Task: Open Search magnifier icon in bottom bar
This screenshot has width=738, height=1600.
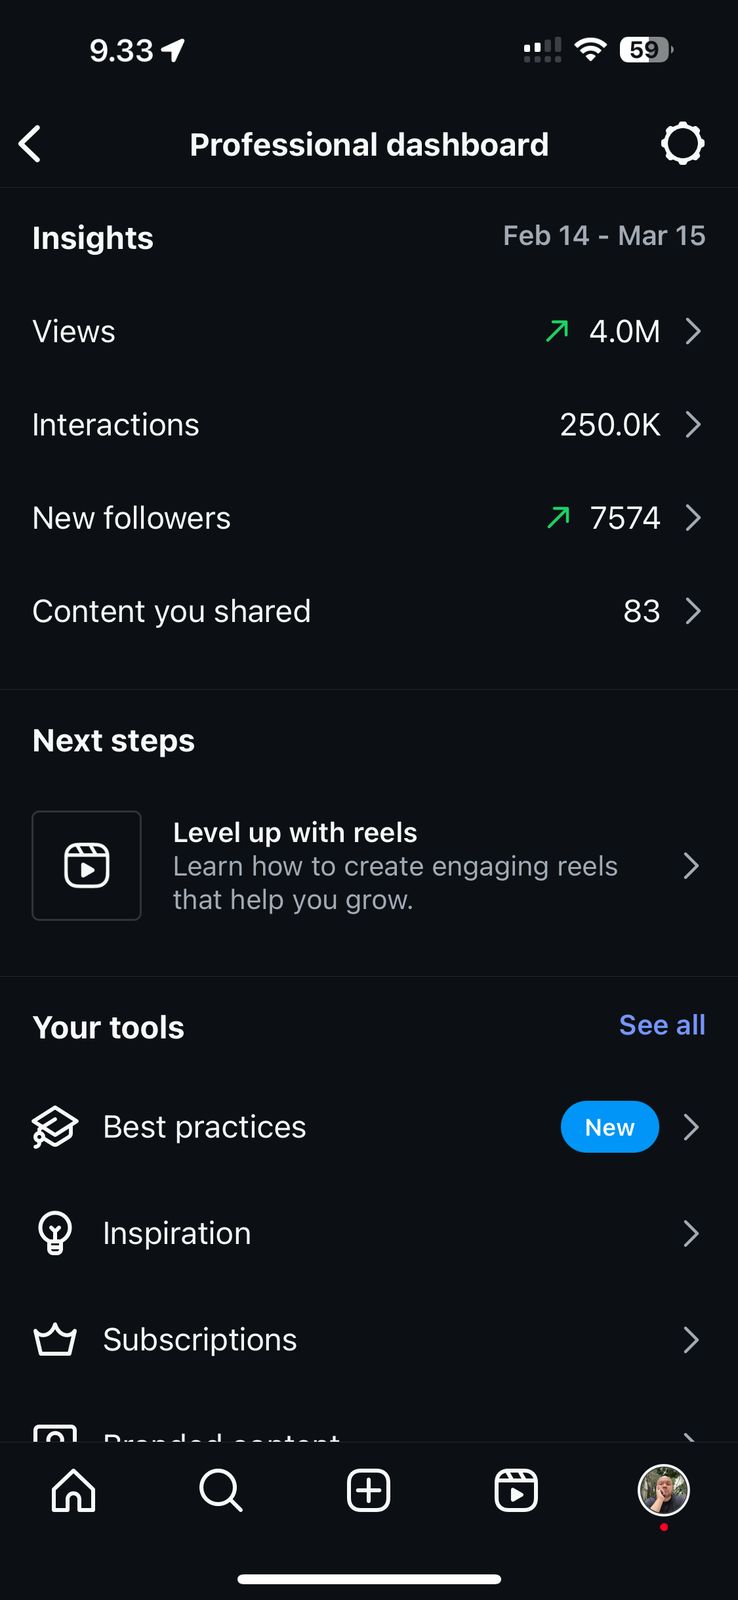Action: [220, 1490]
